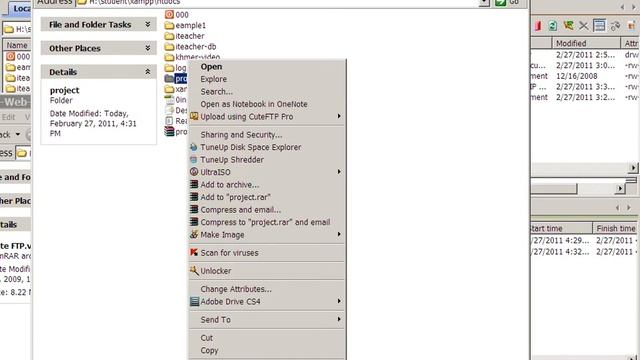Select the 000 item in Explorer file list

pos(177,15)
